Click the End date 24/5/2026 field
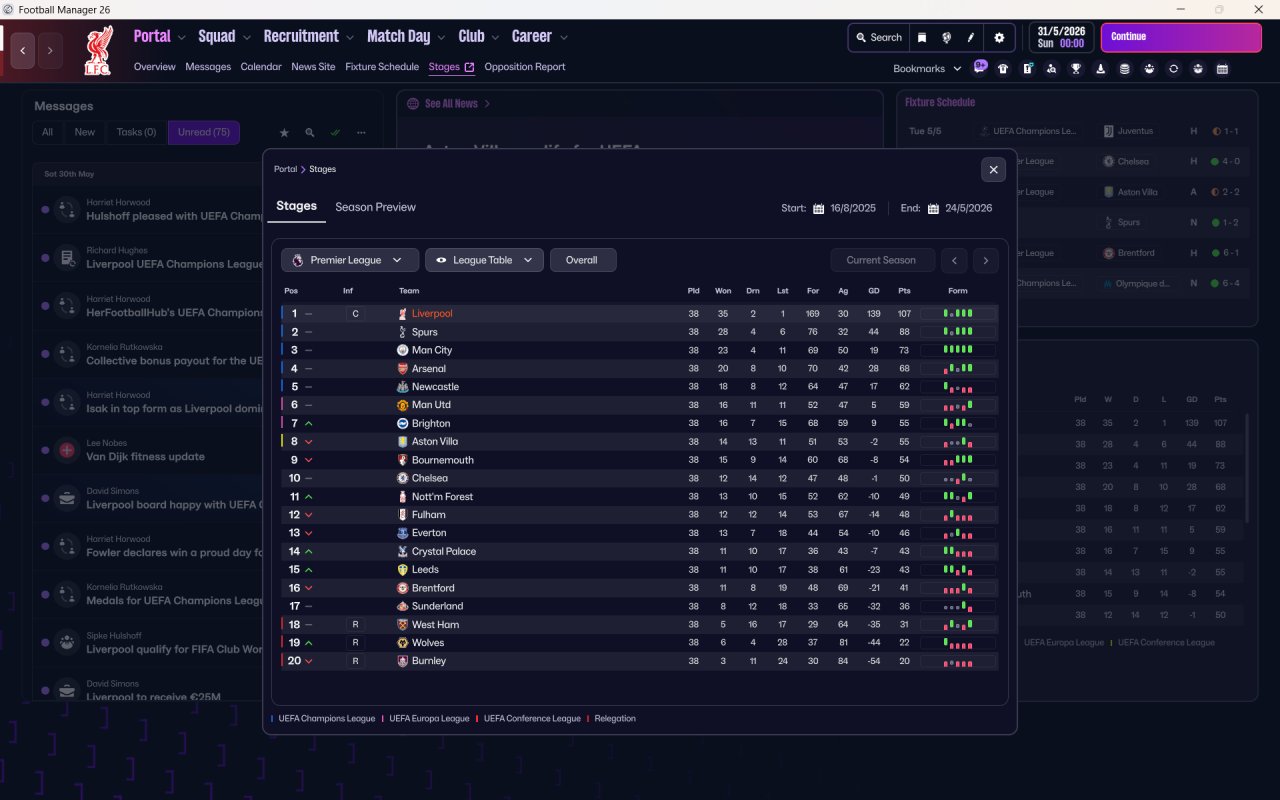Viewport: 1280px width, 800px height. [968, 209]
